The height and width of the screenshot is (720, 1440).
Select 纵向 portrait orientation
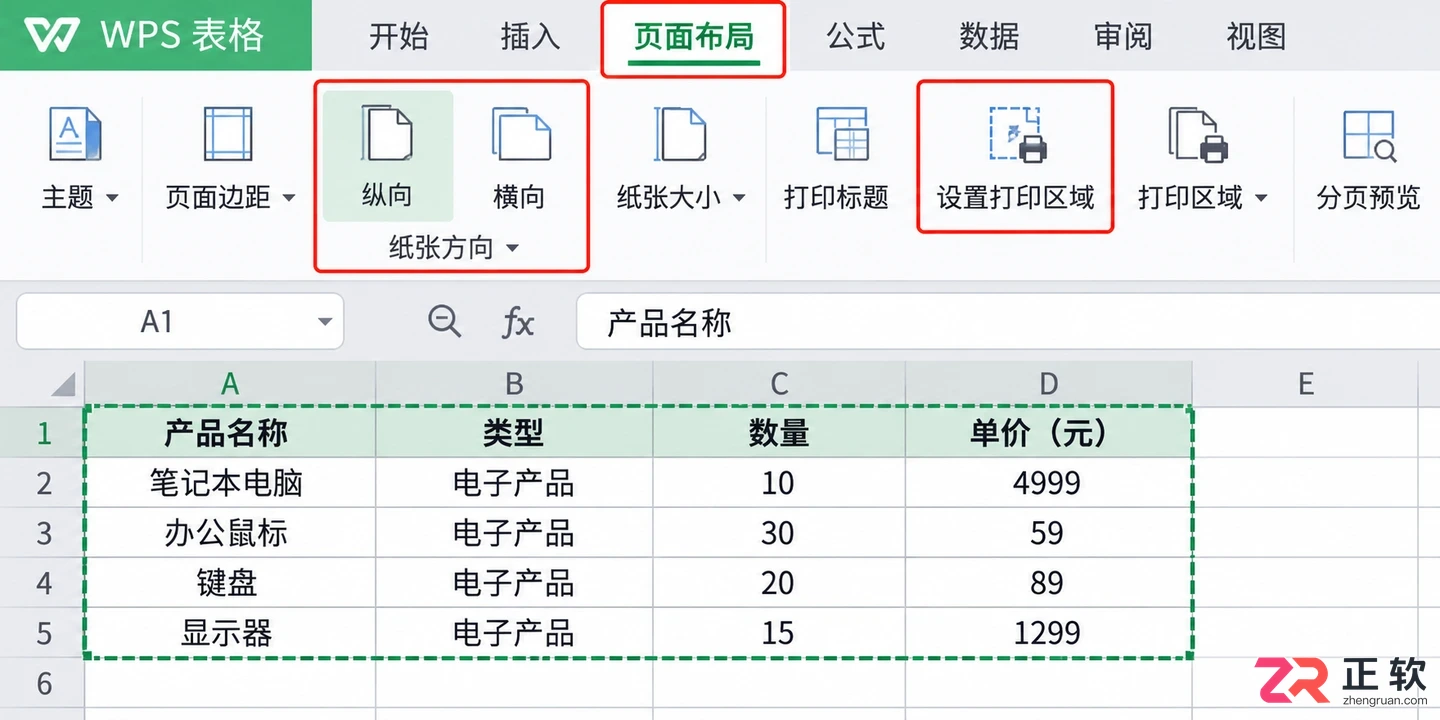pos(387,156)
